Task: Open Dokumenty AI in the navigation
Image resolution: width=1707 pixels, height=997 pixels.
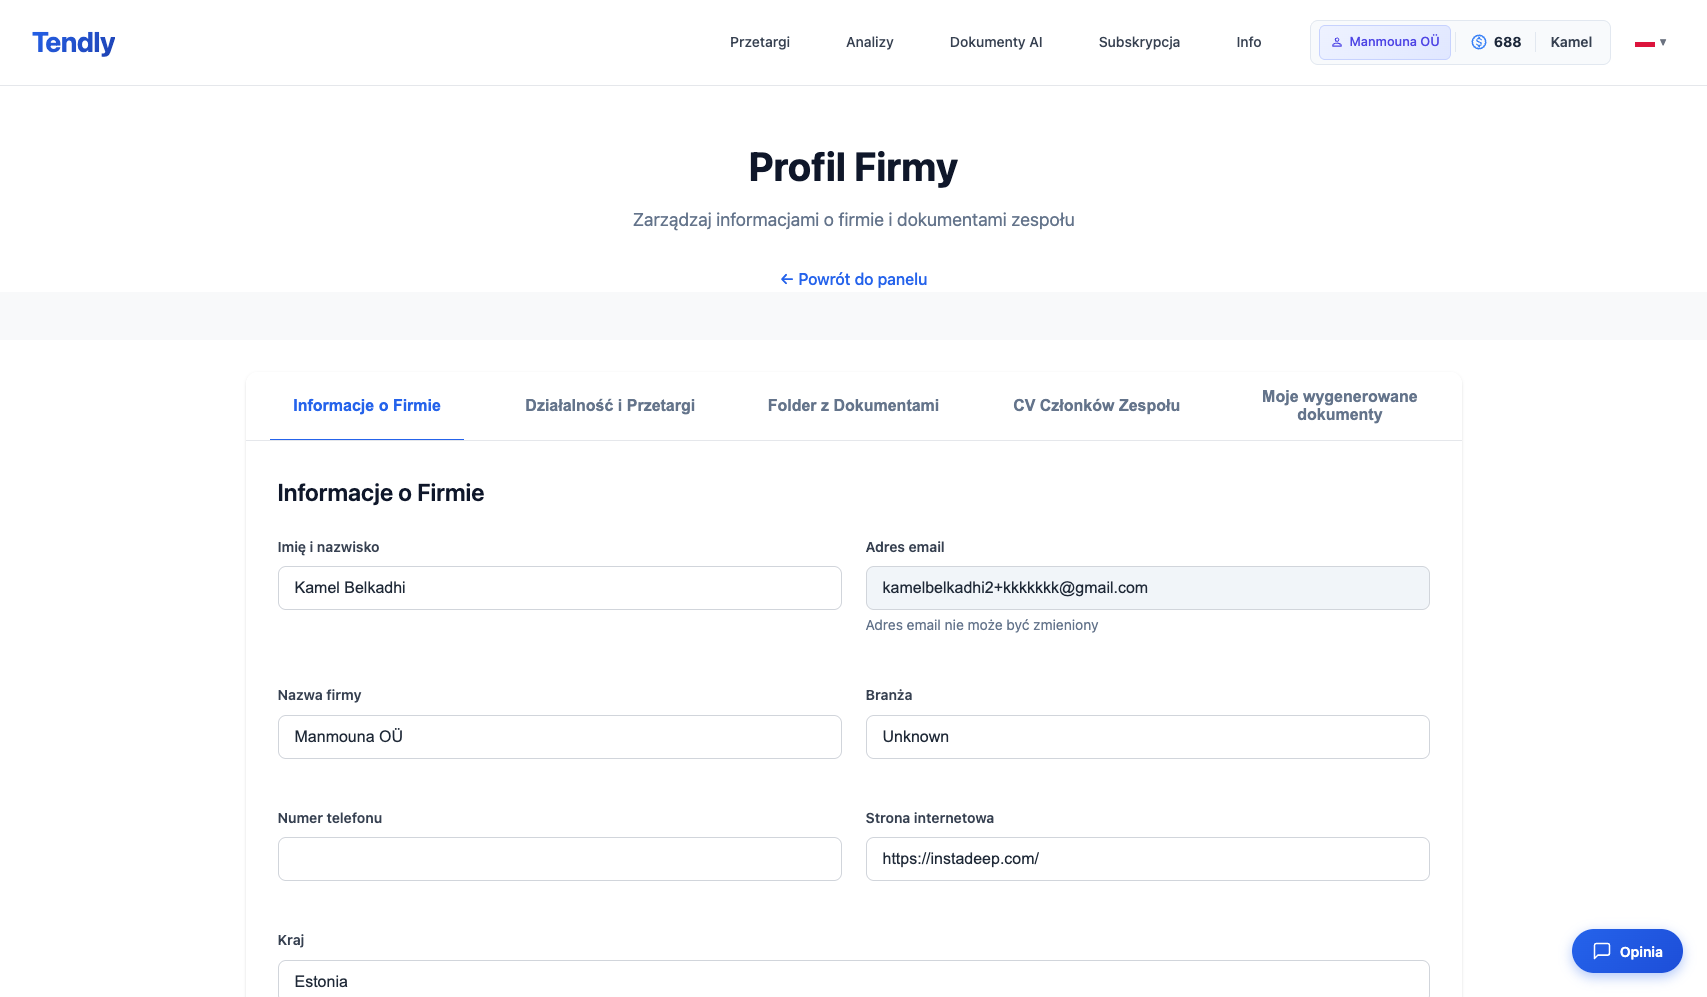Action: click(996, 42)
